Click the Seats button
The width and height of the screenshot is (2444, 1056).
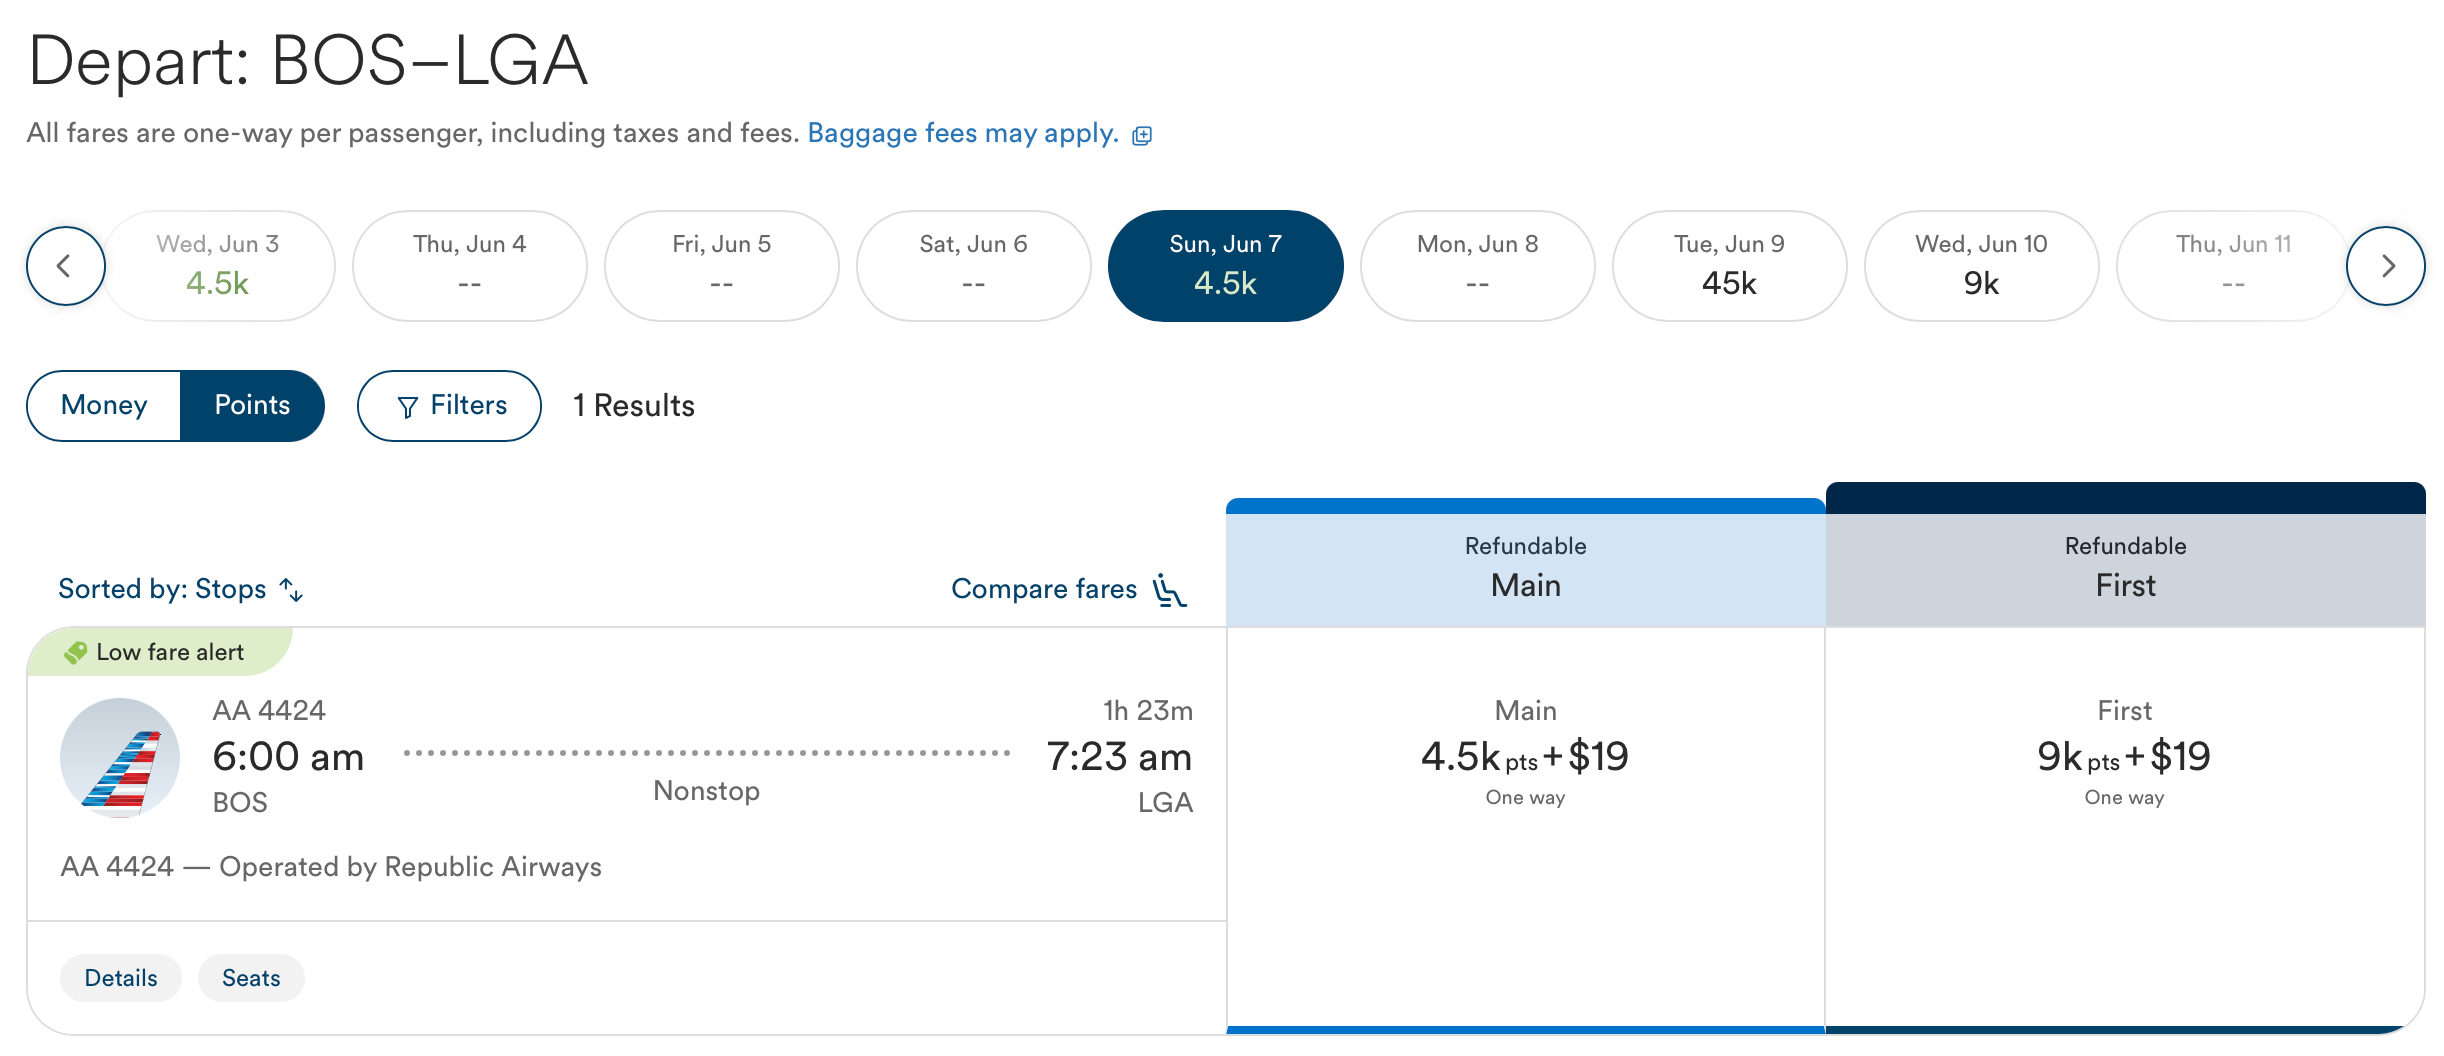(x=251, y=977)
